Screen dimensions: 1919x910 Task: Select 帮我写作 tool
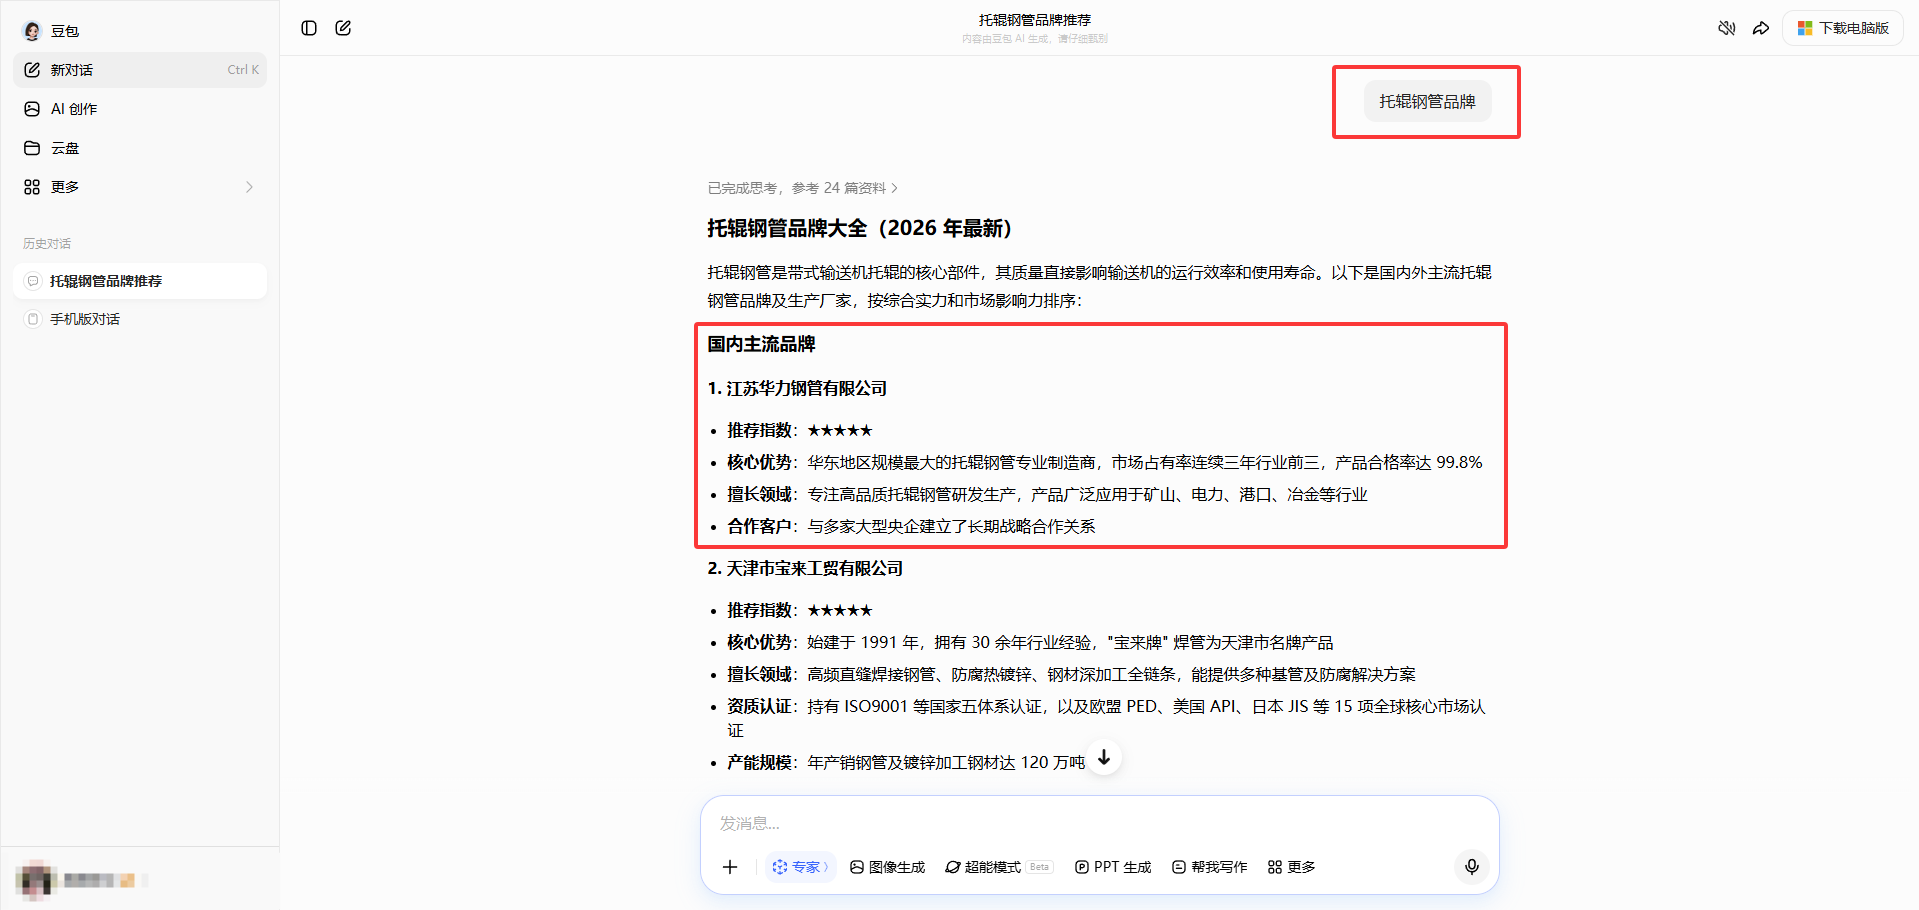1209,867
